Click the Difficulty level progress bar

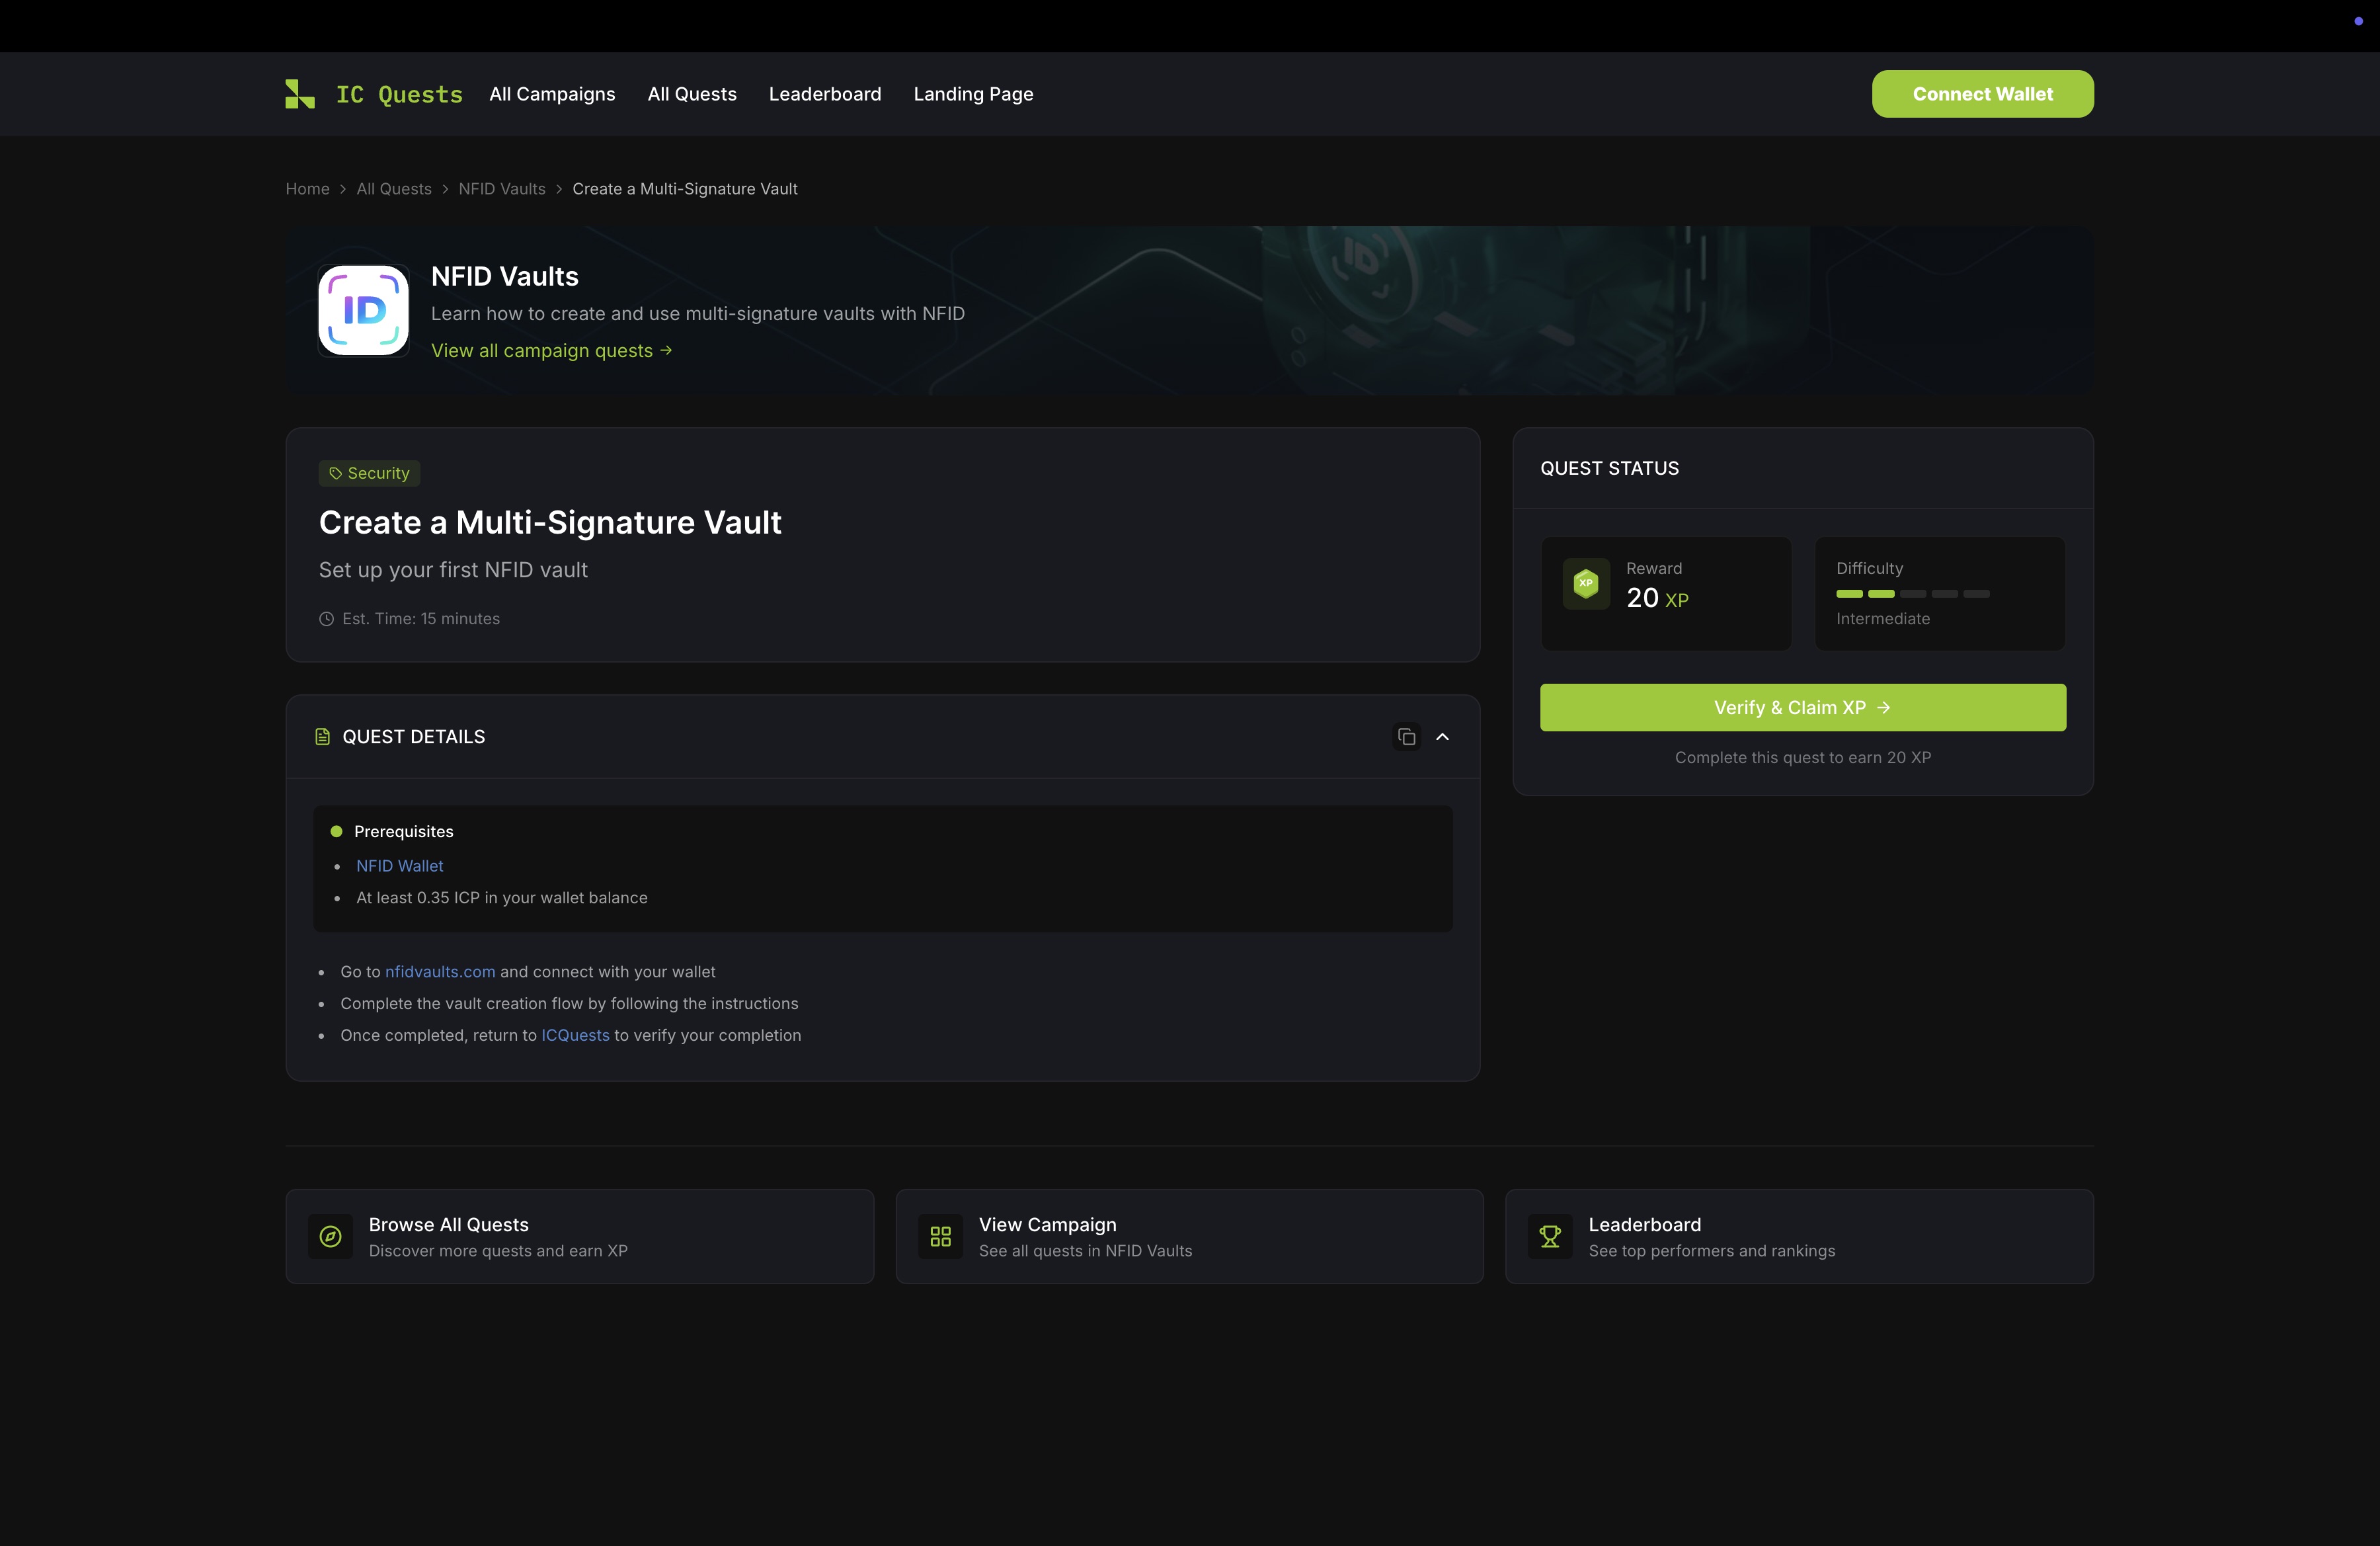[1913, 594]
